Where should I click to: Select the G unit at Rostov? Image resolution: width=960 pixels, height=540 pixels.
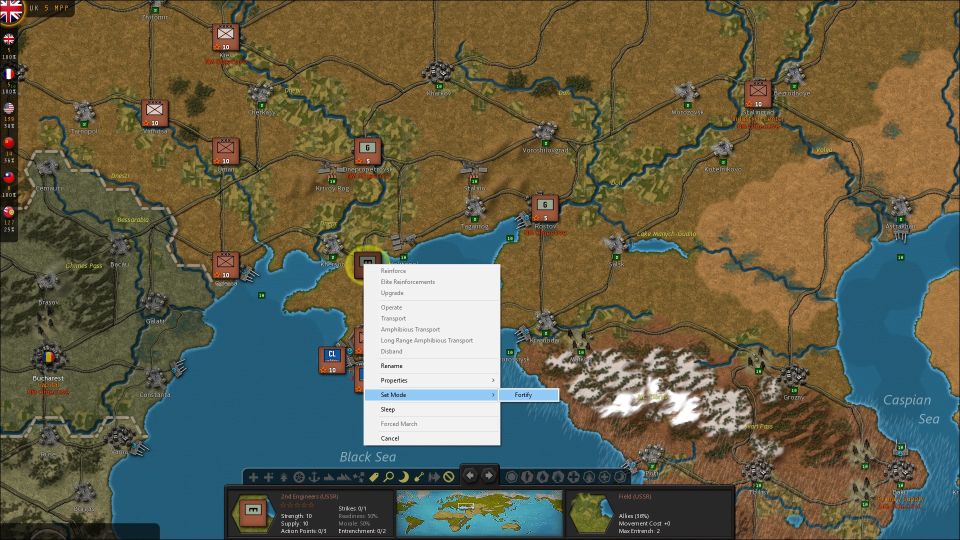click(x=544, y=208)
